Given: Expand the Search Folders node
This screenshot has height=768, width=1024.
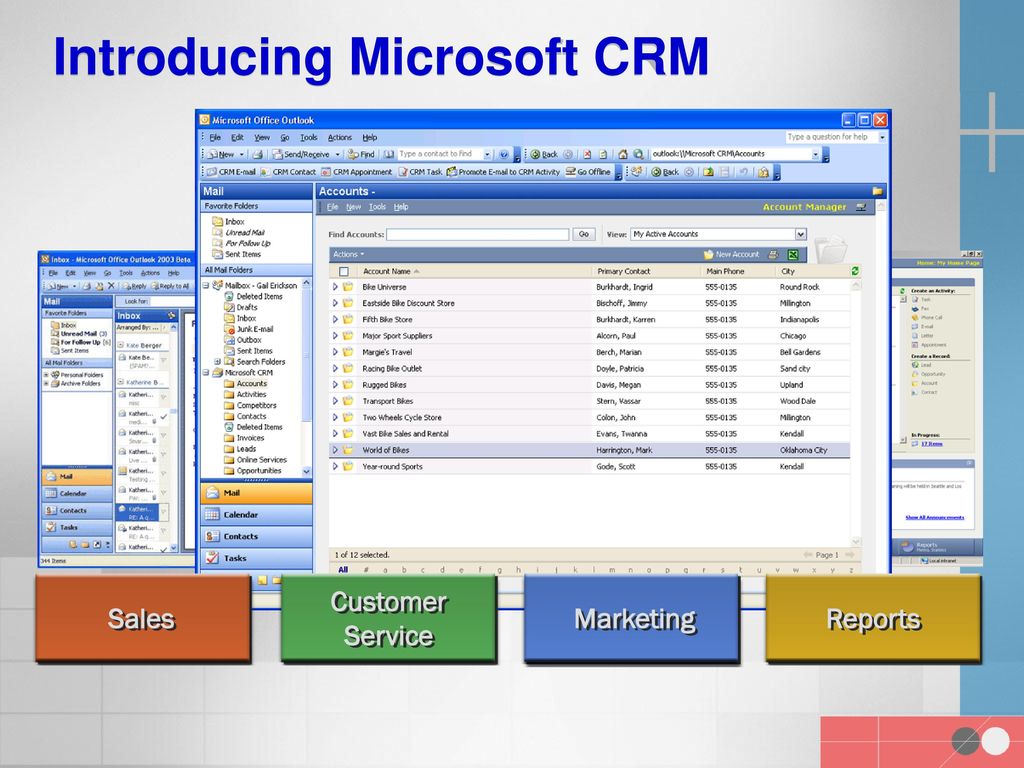Looking at the screenshot, I should pos(217,361).
